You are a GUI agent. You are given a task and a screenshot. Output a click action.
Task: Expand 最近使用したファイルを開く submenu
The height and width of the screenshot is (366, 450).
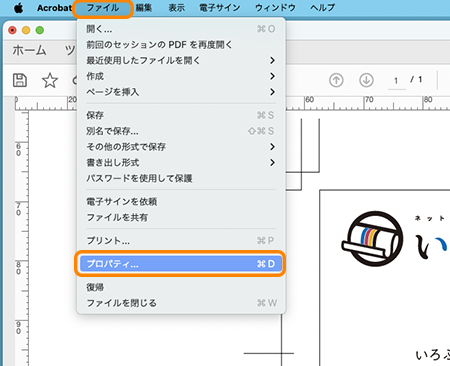click(181, 60)
